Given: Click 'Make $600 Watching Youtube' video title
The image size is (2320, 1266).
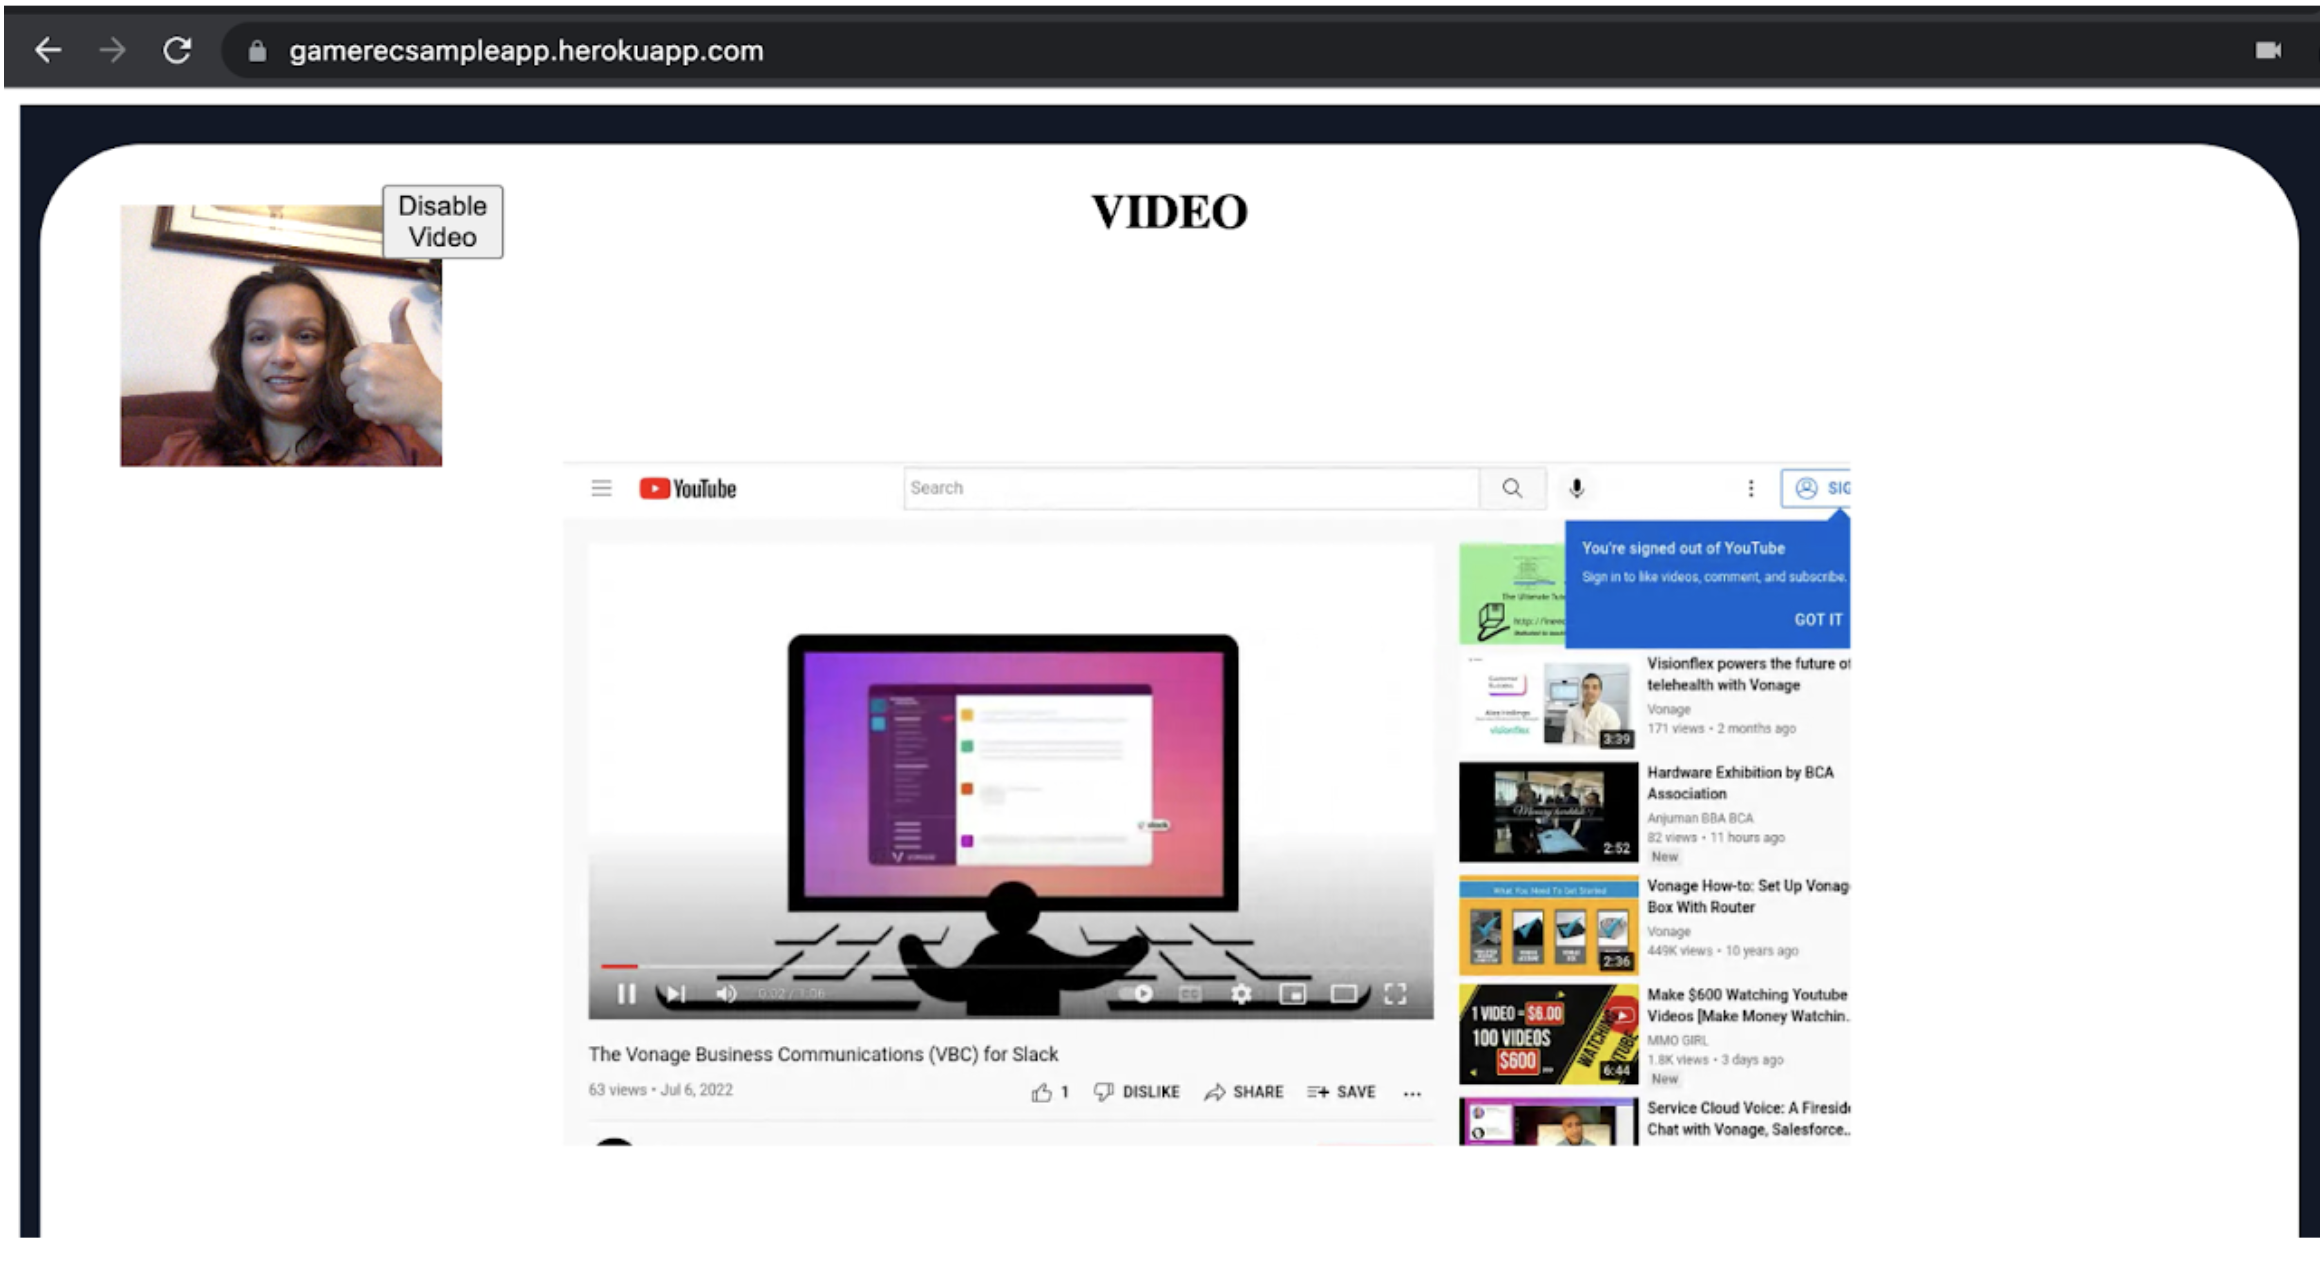Looking at the screenshot, I should pyautogui.click(x=1748, y=1005).
